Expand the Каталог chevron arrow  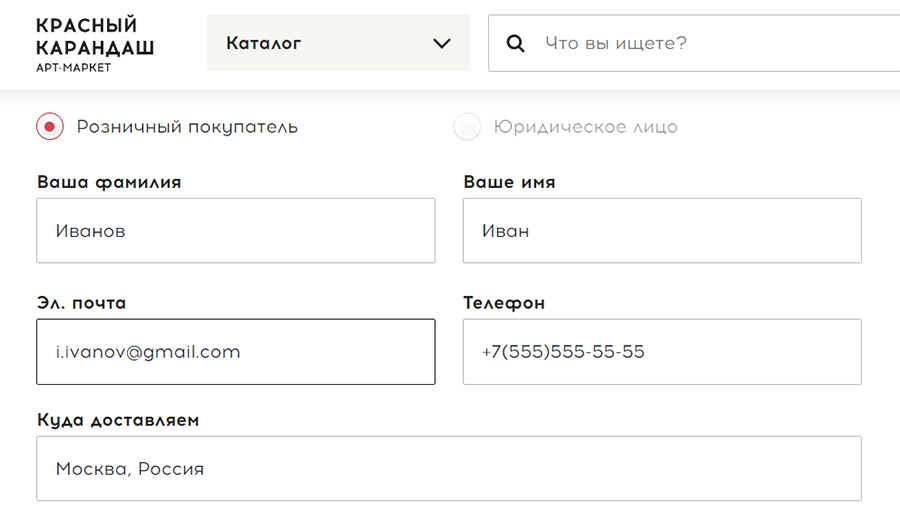[441, 44]
